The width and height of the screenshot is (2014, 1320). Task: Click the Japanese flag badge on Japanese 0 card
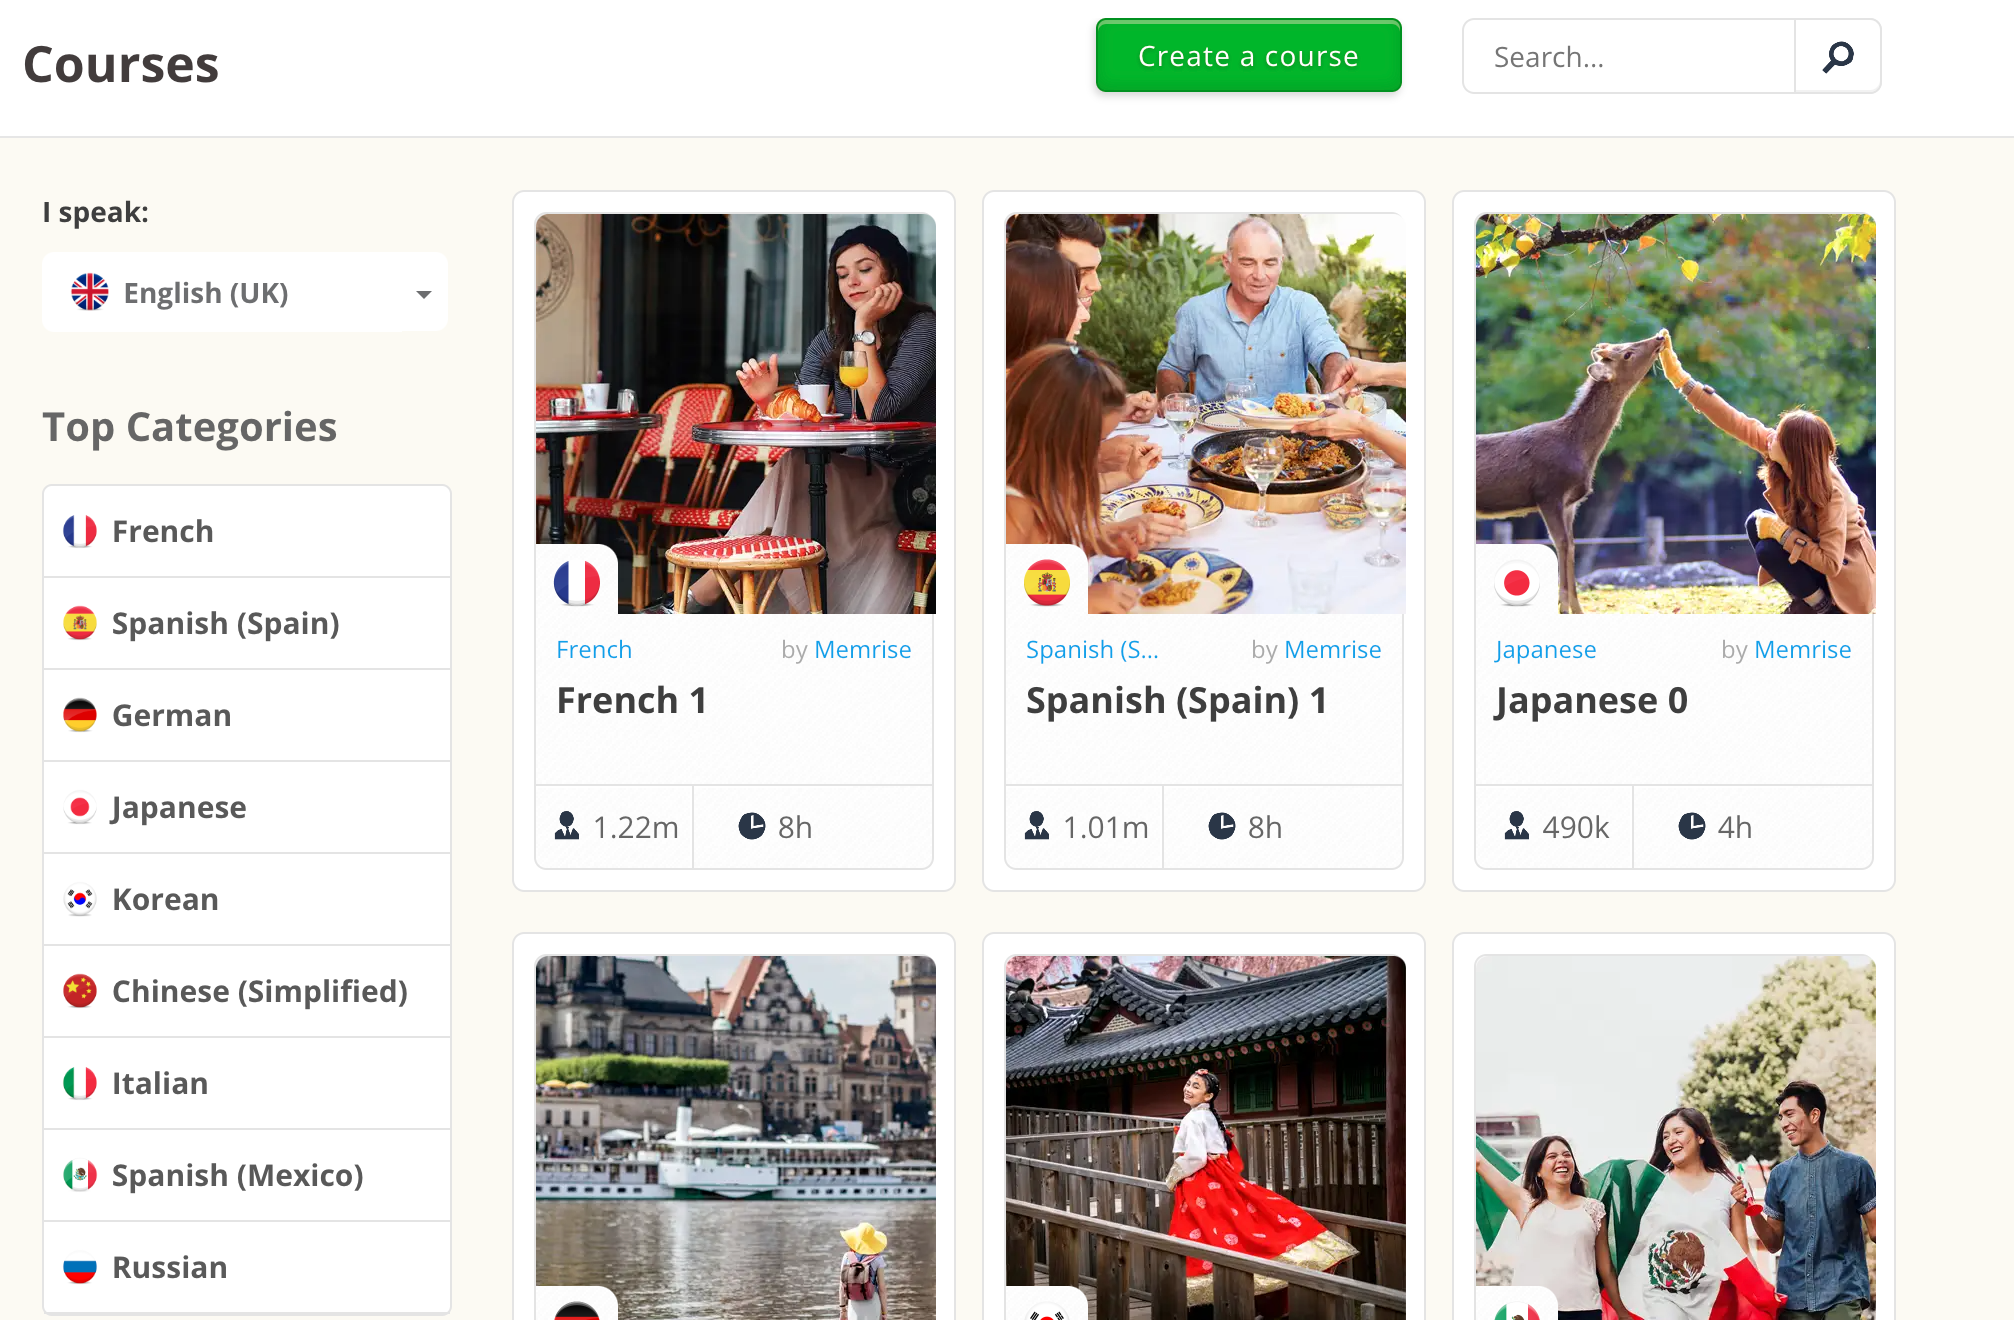click(x=1516, y=581)
